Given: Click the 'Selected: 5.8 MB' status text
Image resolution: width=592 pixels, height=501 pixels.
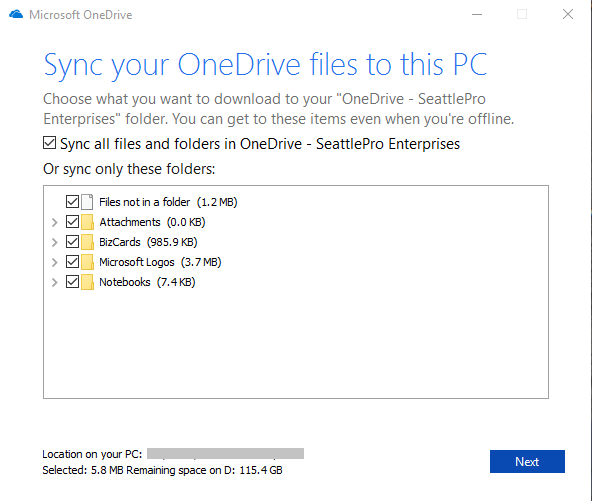Looking at the screenshot, I should point(83,470).
